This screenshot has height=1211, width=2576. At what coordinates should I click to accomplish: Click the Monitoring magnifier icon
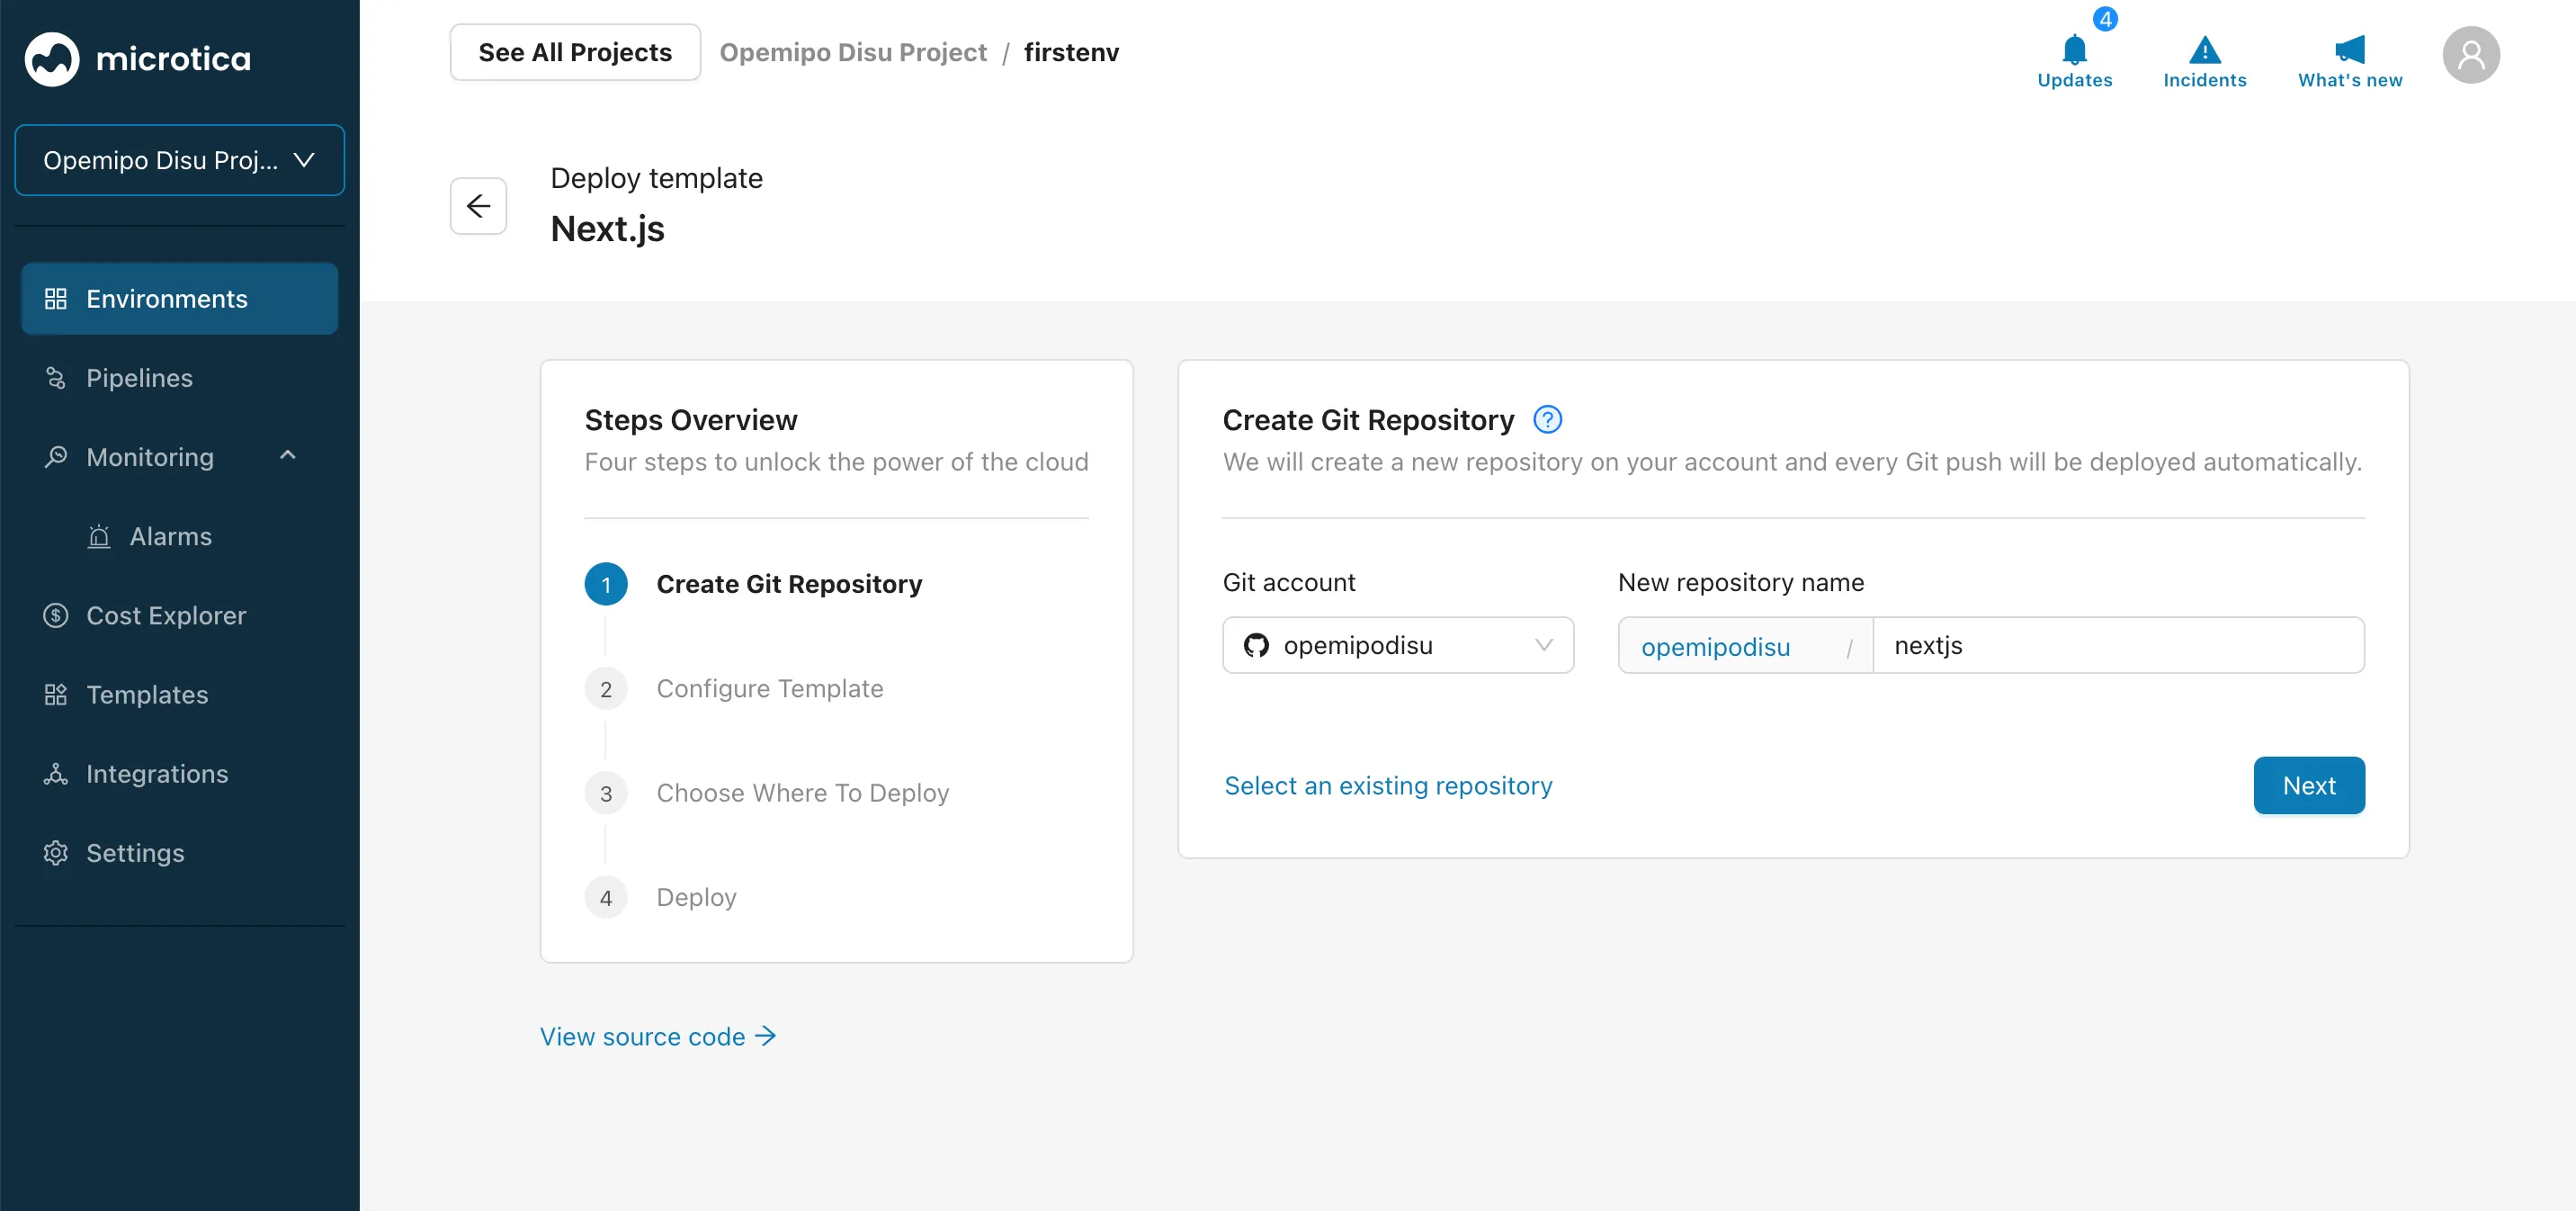(x=56, y=457)
